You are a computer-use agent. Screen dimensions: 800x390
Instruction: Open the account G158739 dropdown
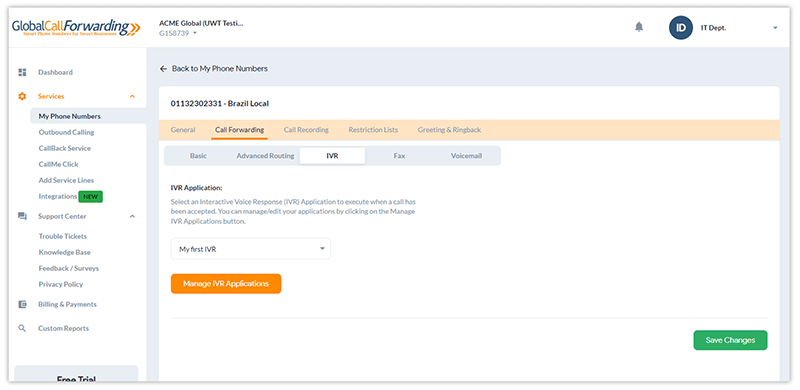(x=178, y=33)
